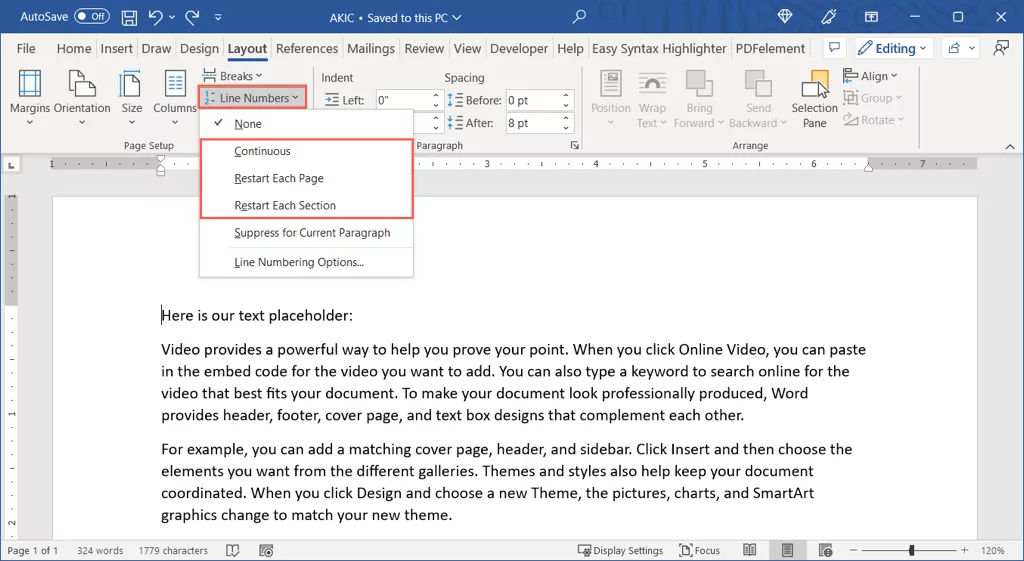Click the Spacing Before input field

point(532,100)
